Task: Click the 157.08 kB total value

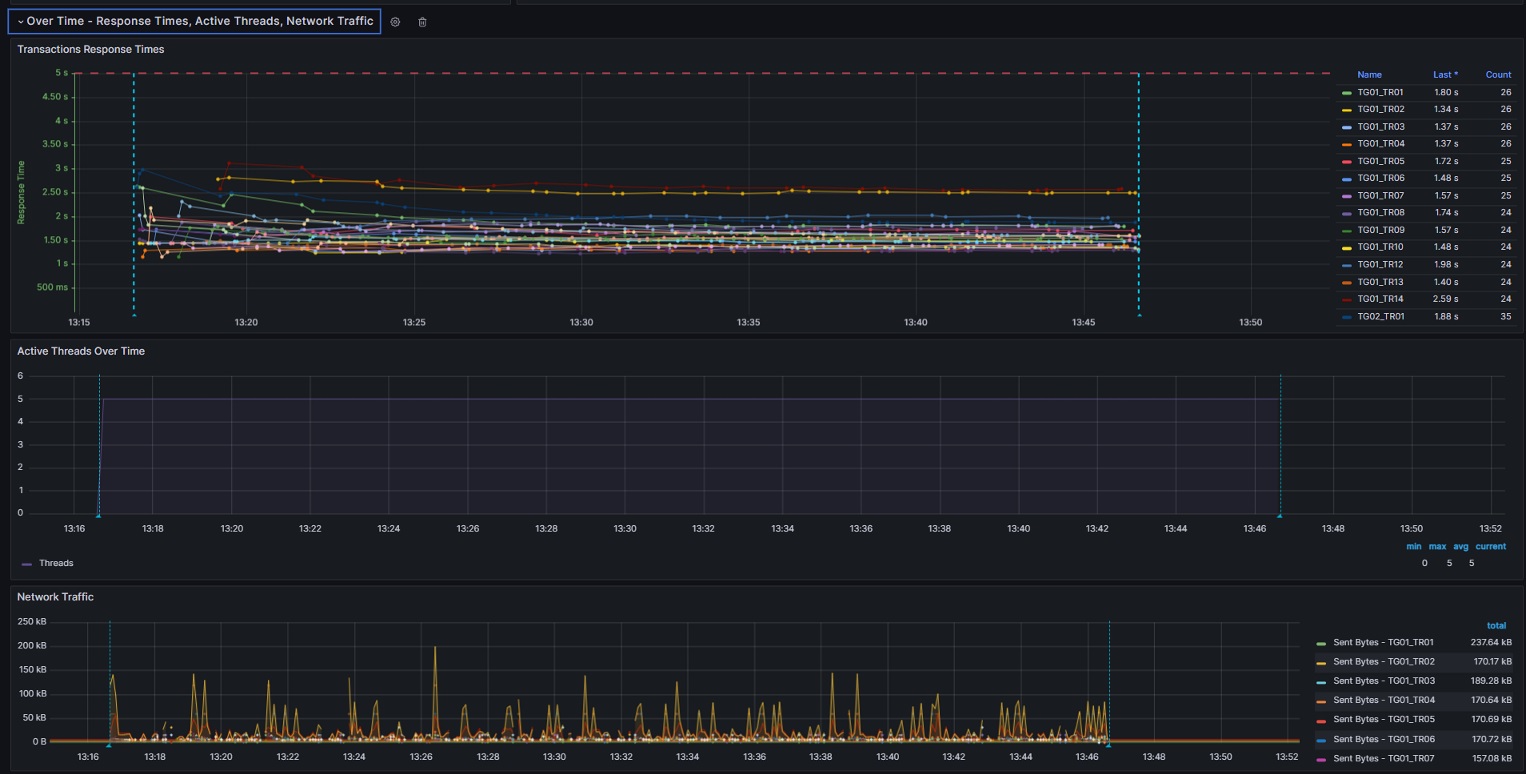Action: pyautogui.click(x=1491, y=757)
